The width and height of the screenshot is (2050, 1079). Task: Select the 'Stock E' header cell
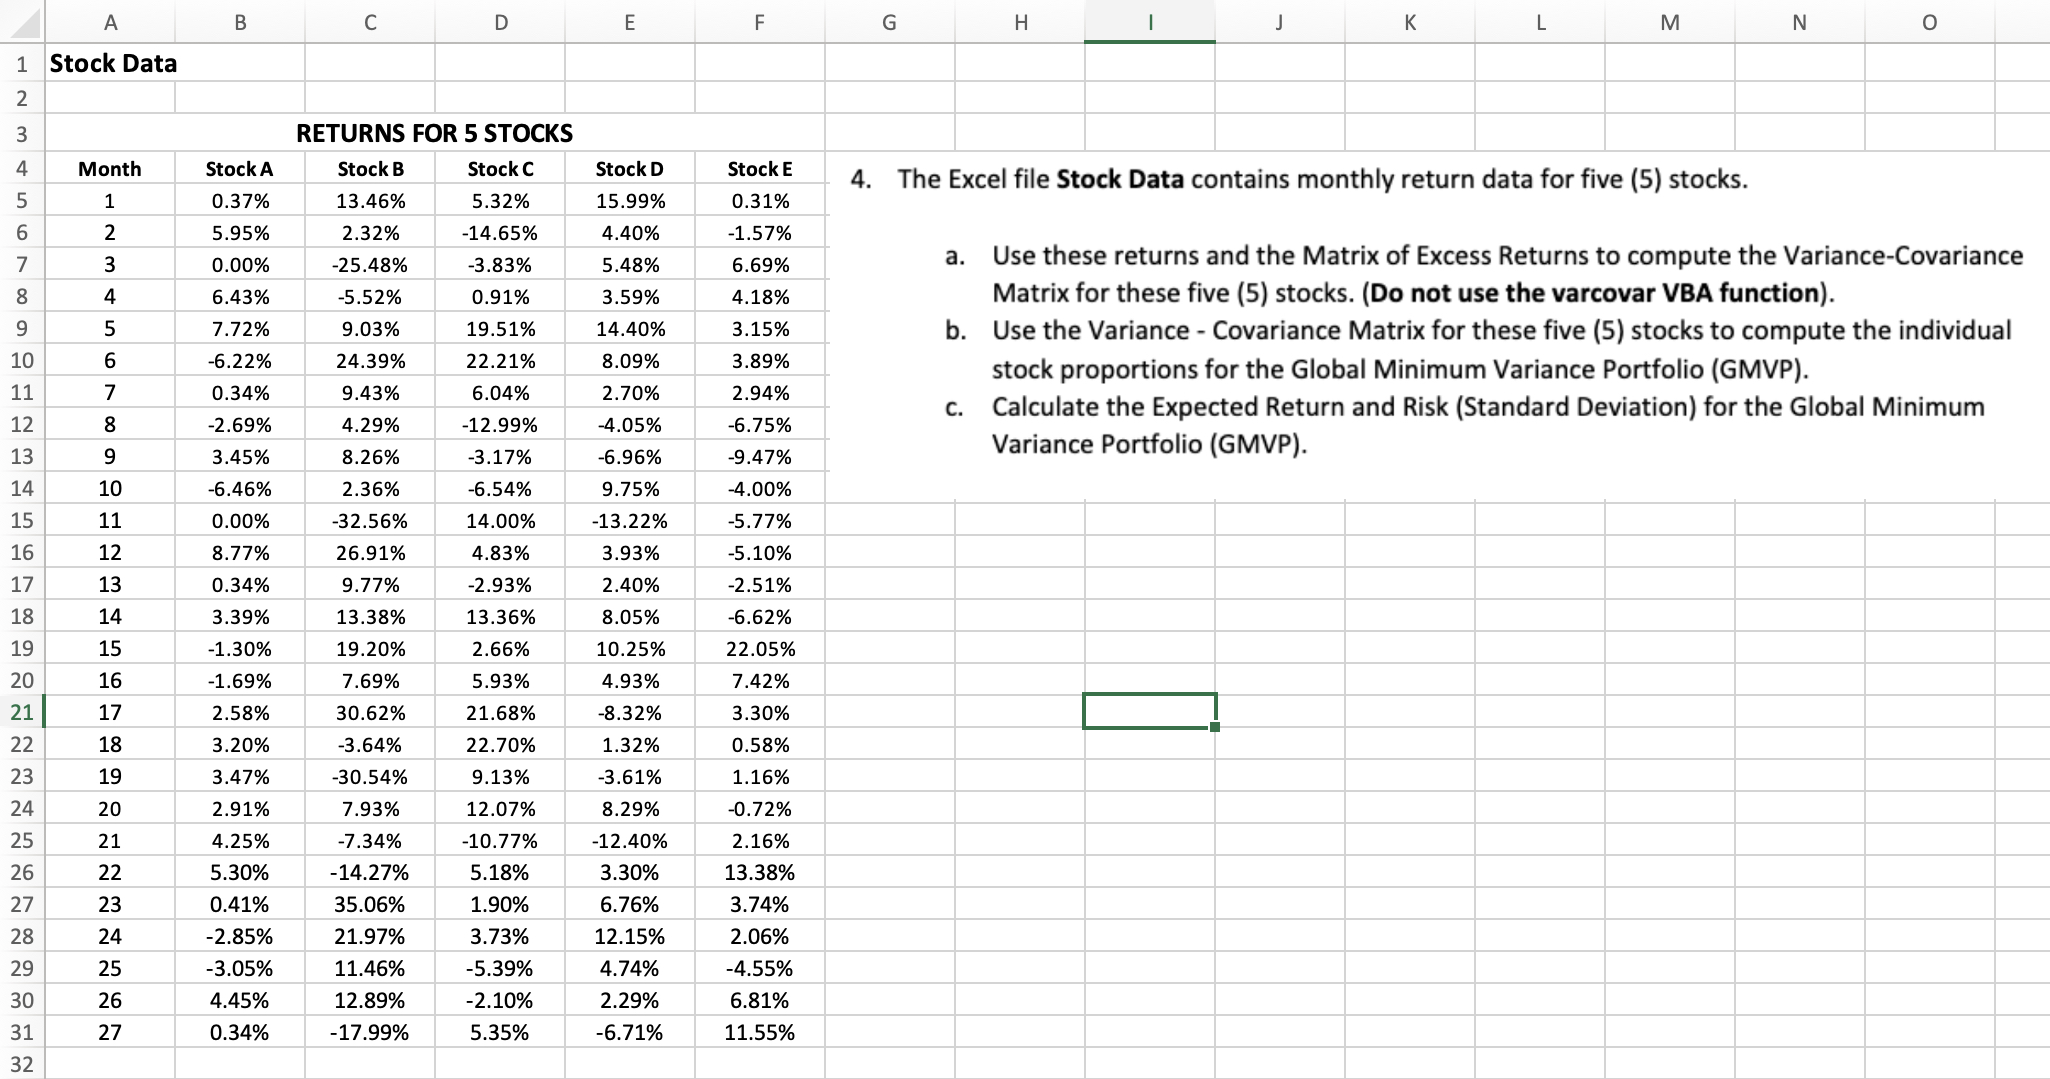(x=759, y=168)
